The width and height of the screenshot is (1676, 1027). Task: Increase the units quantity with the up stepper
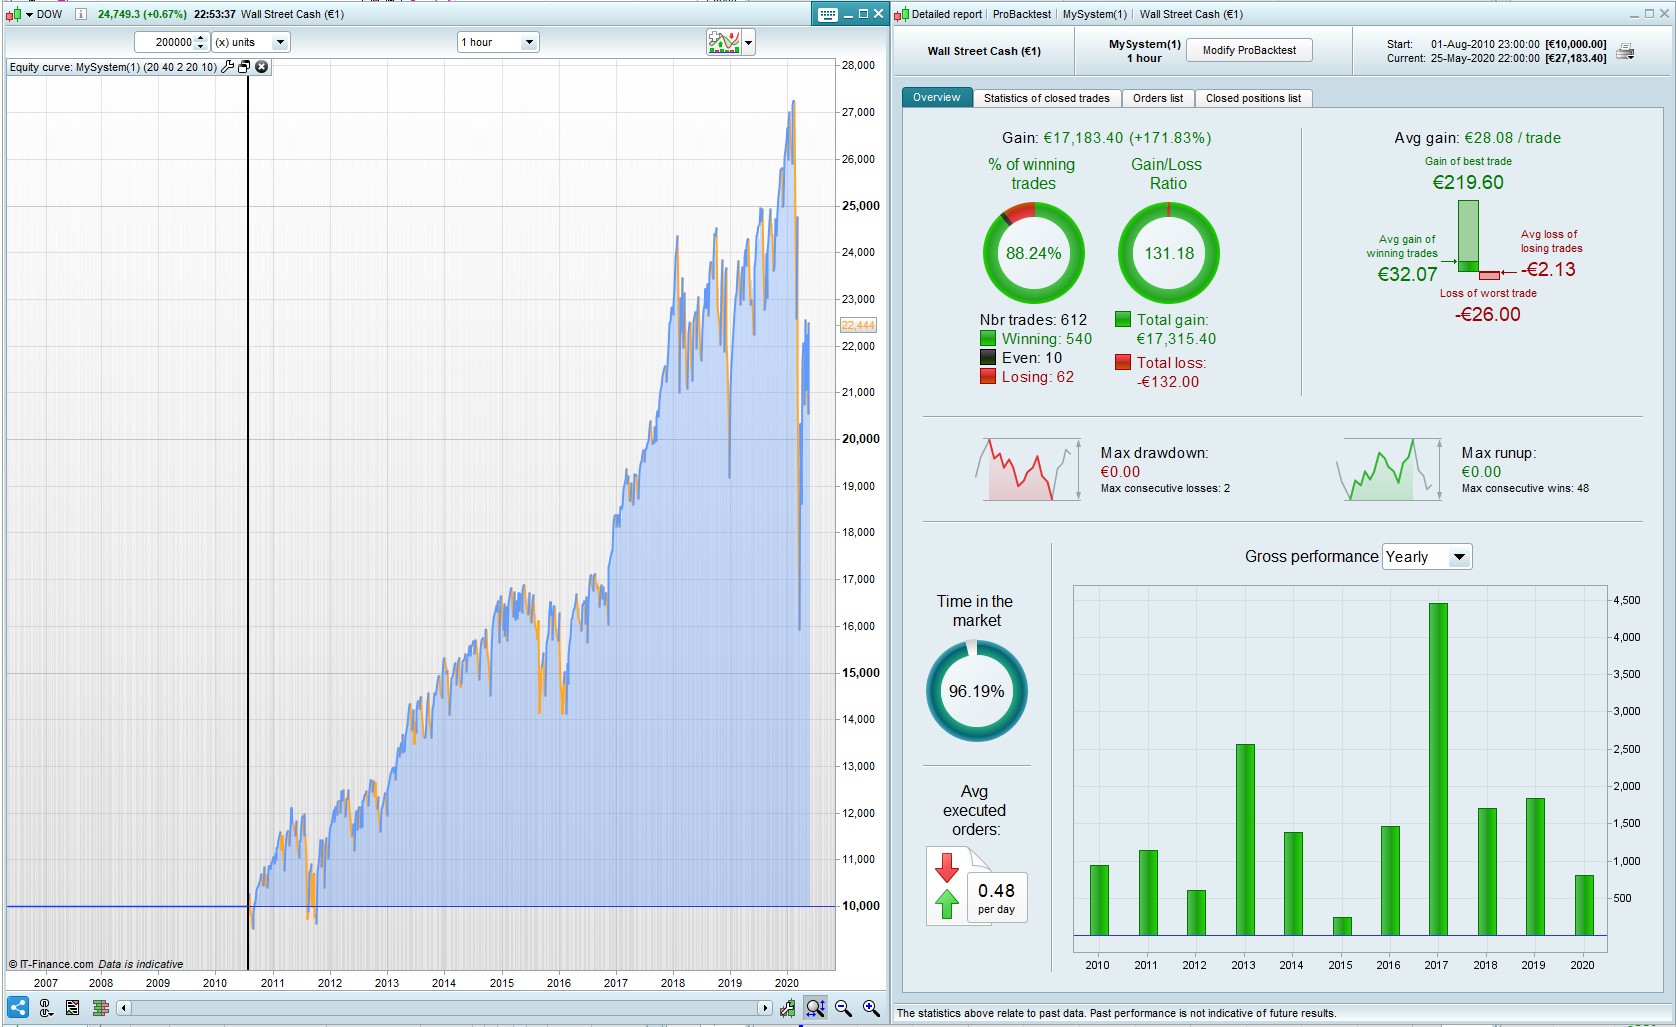(201, 37)
